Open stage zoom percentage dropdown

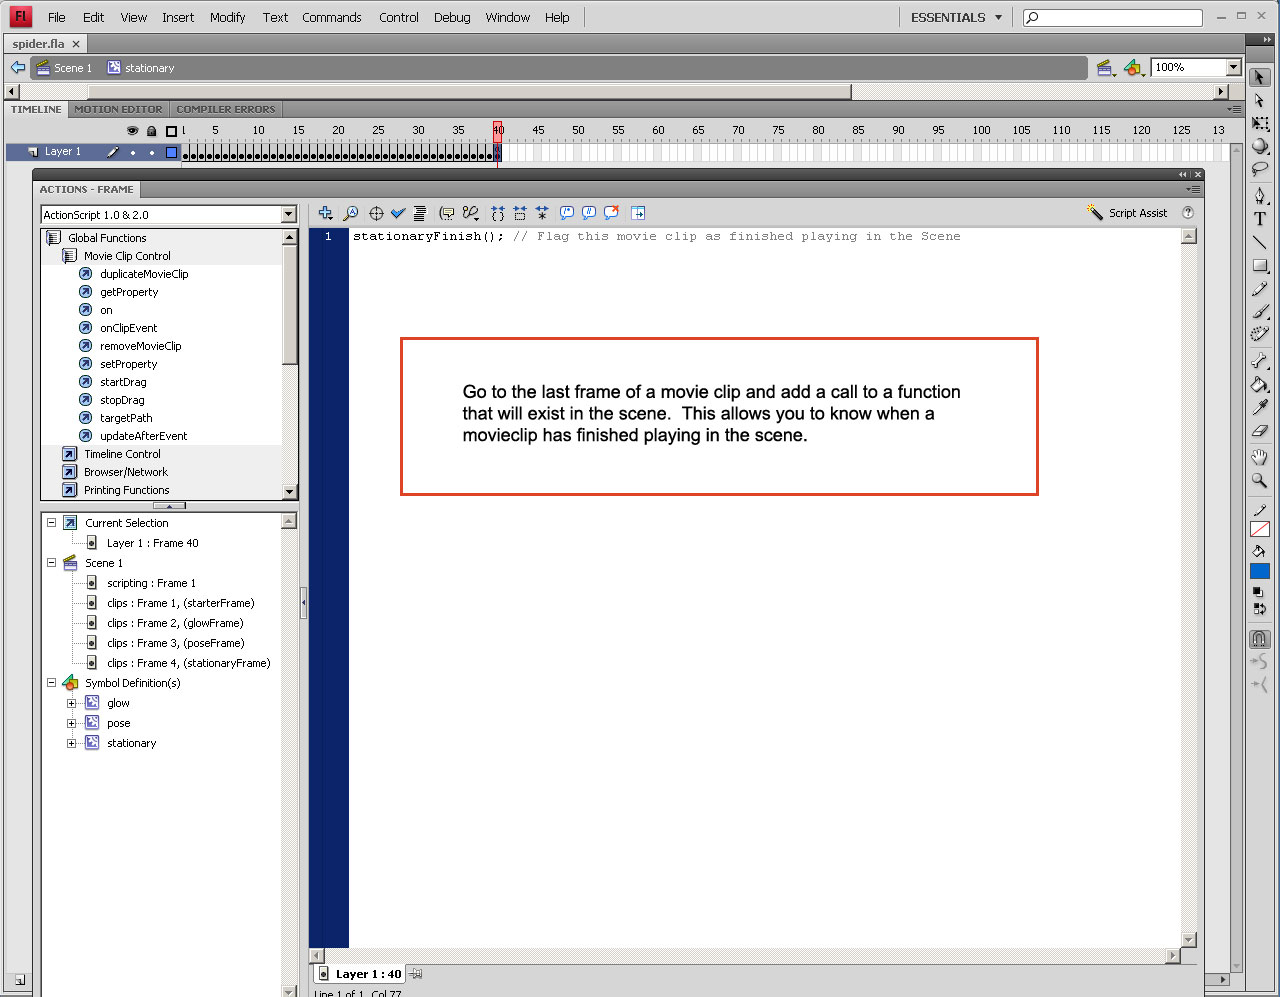click(1233, 68)
